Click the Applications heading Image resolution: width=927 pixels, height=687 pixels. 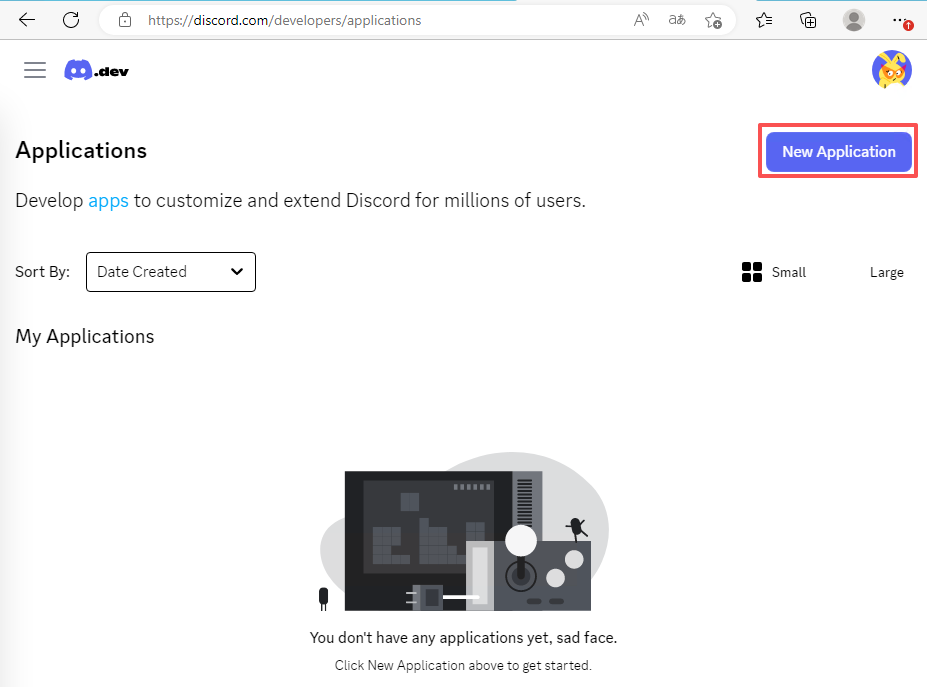81,150
